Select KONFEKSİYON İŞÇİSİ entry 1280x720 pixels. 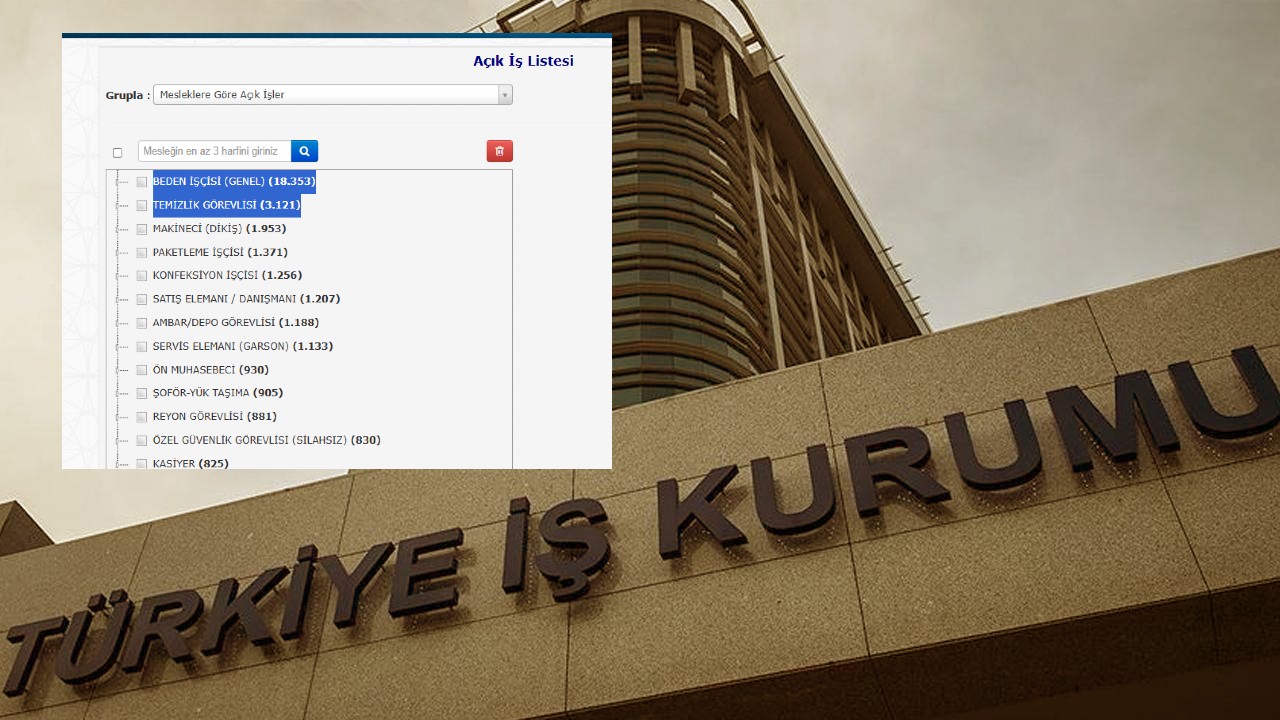226,275
